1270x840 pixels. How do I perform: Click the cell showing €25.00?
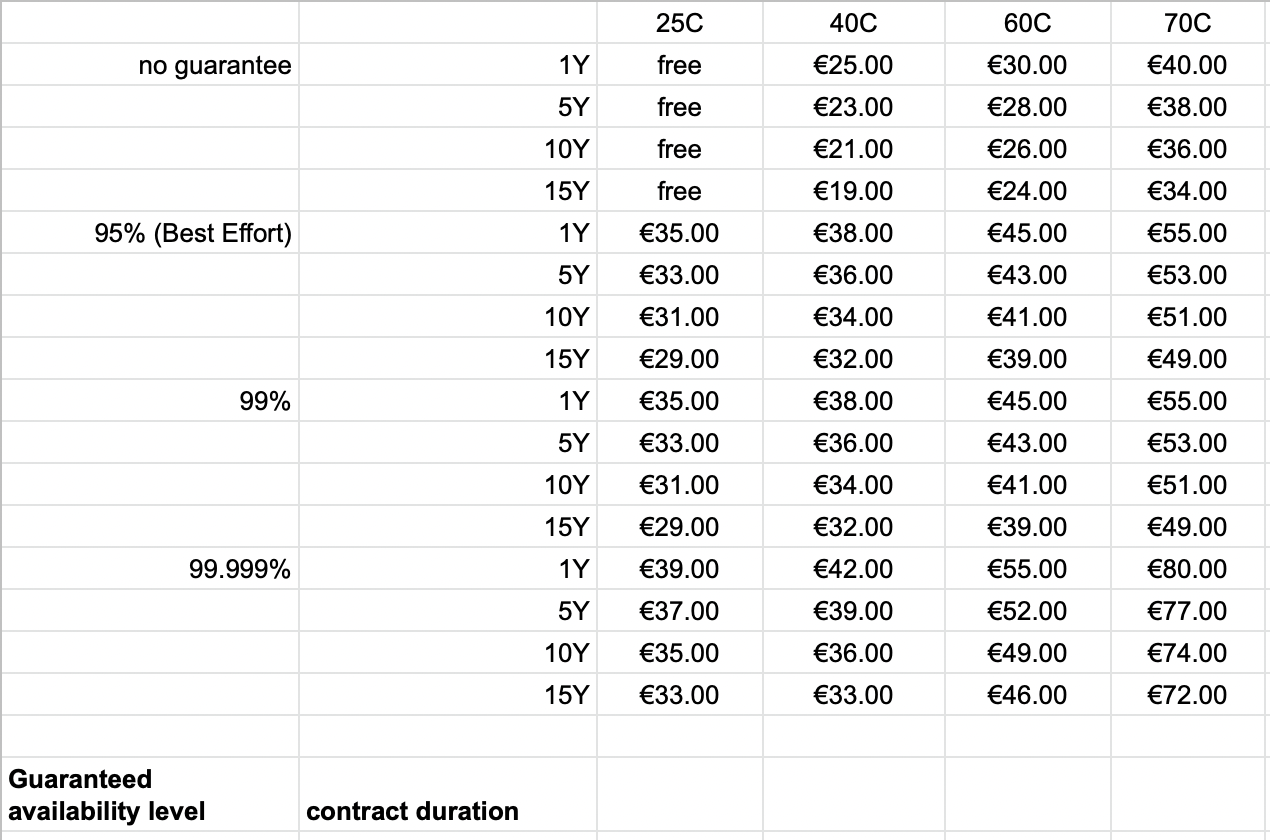point(853,66)
